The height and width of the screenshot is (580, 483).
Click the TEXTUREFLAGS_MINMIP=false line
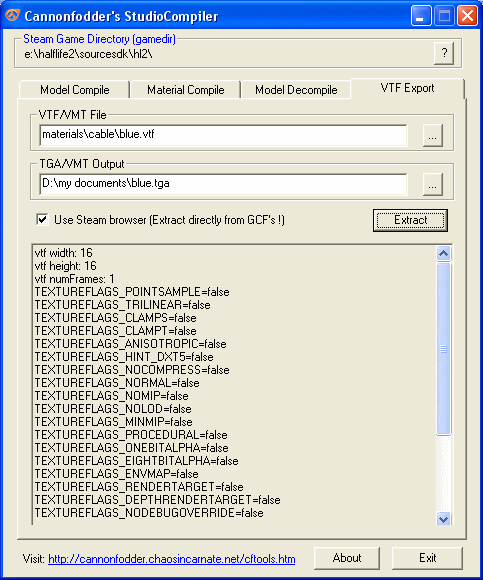click(x=114, y=422)
